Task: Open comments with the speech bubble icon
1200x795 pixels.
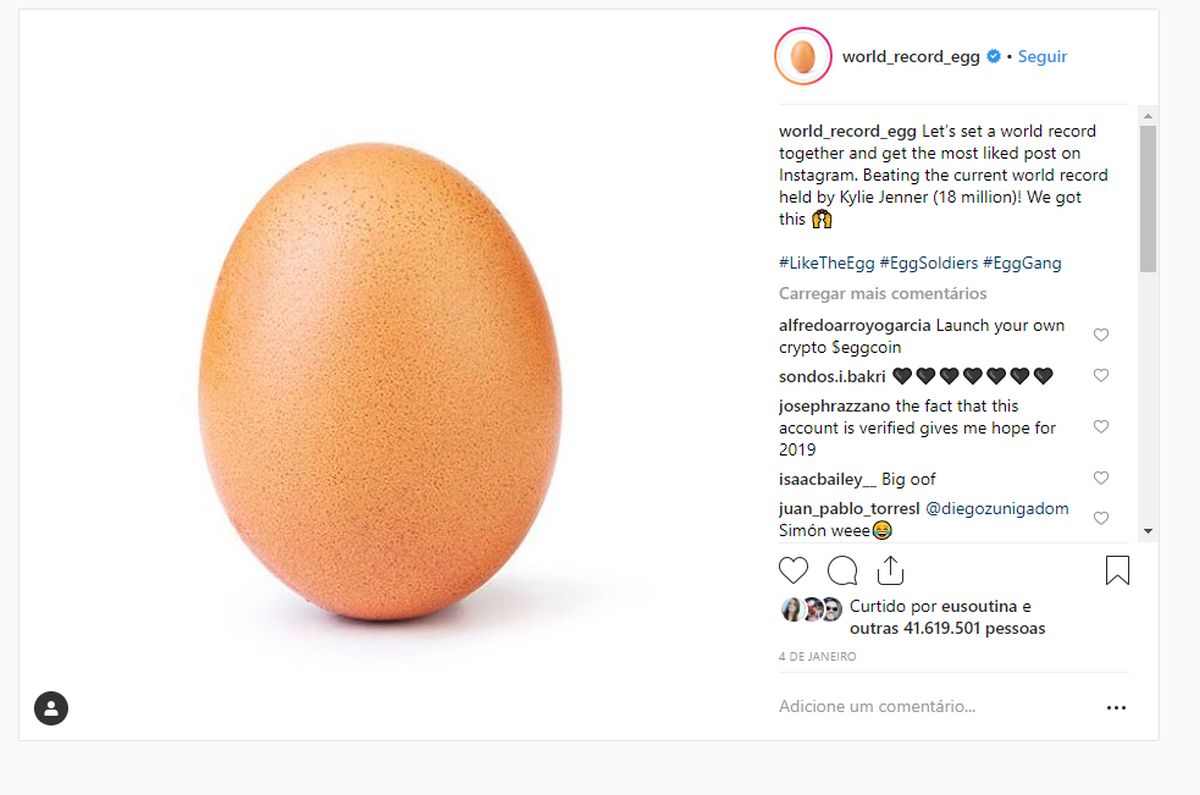Action: click(x=842, y=571)
